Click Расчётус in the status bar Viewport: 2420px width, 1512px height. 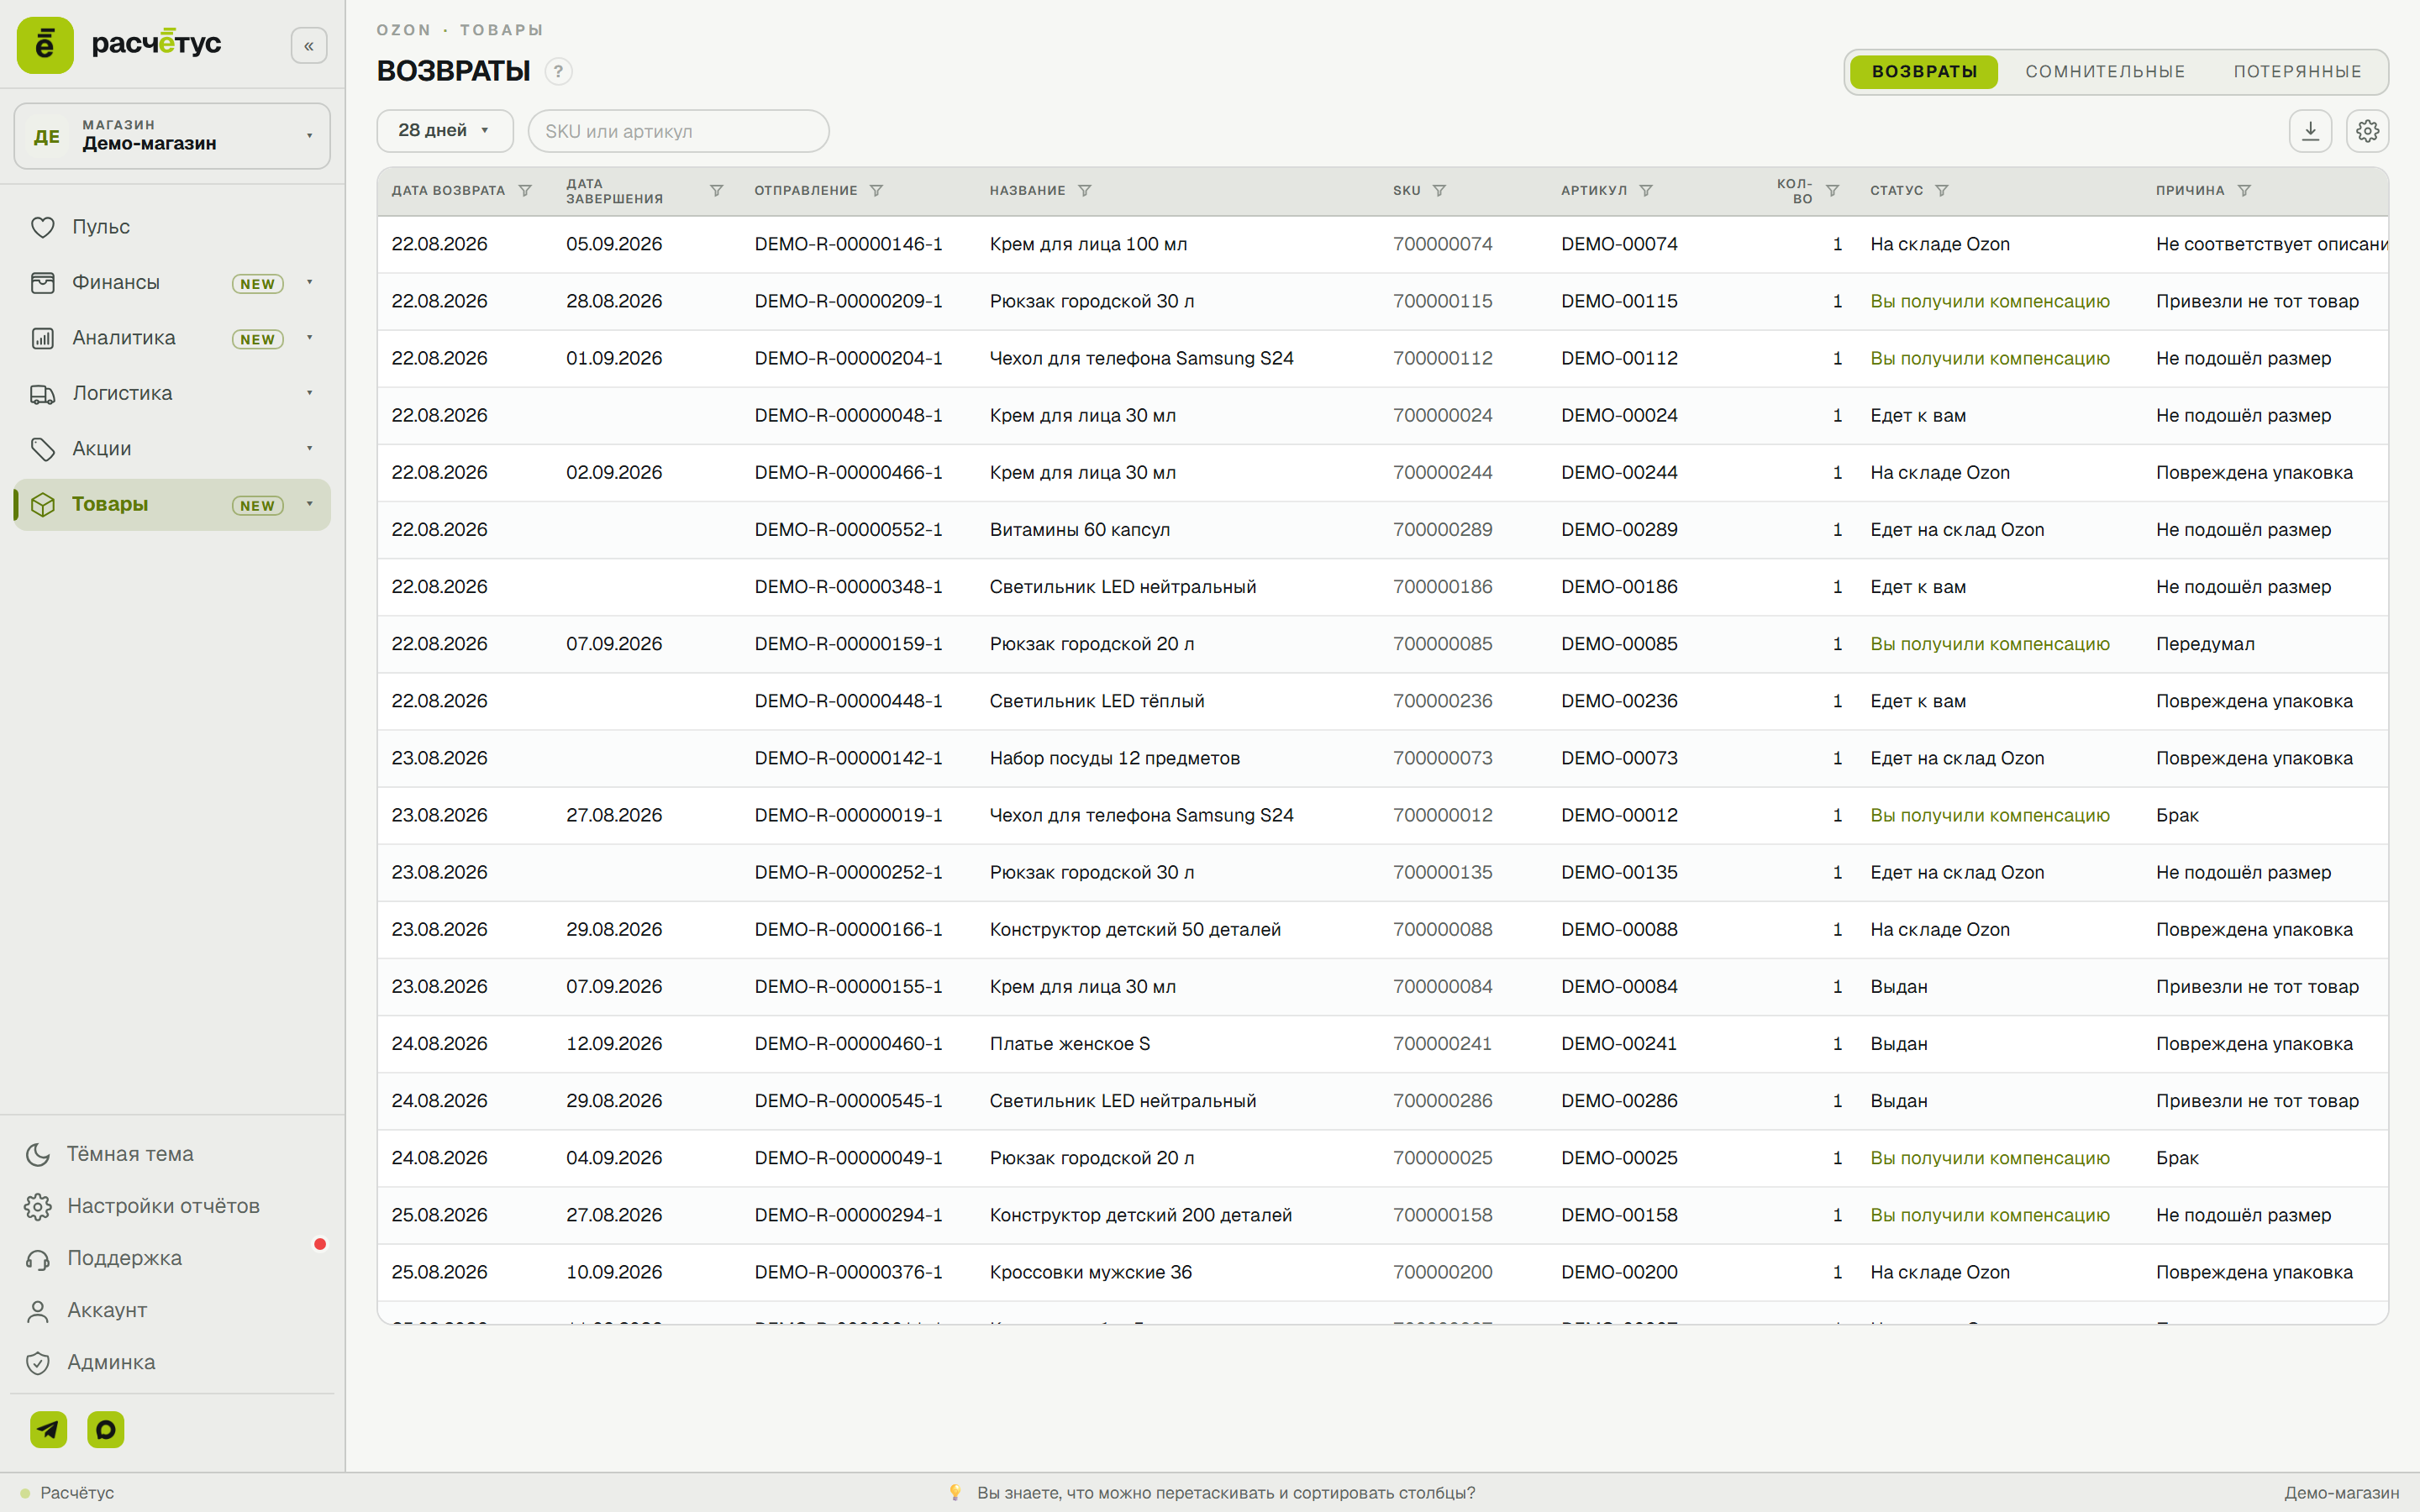coord(77,1493)
